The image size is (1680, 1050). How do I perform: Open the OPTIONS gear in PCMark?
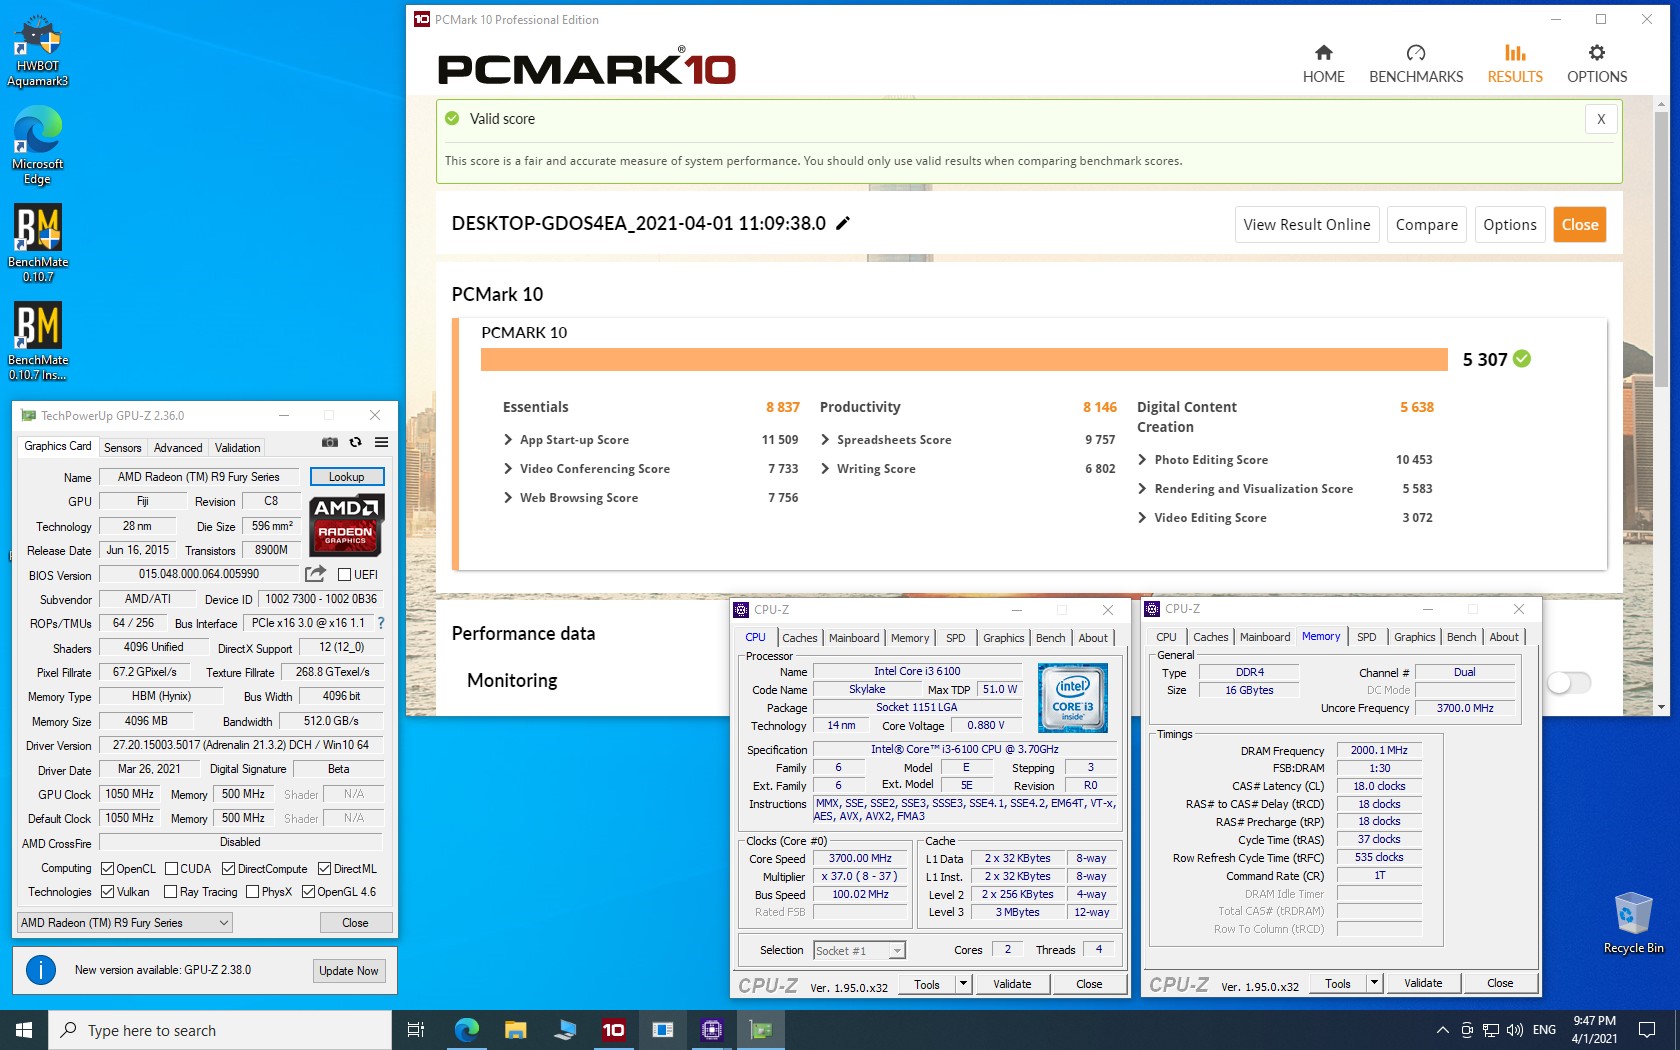(x=1596, y=64)
